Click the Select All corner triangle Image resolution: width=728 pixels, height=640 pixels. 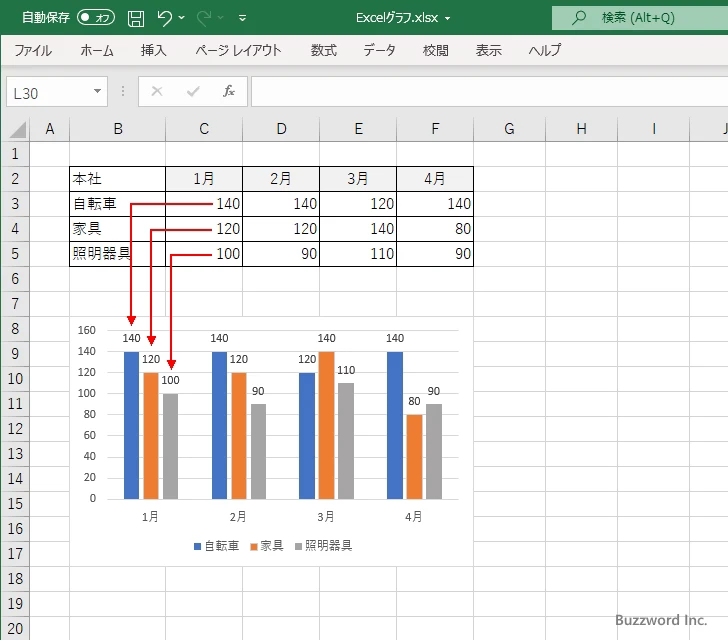(x=17, y=130)
